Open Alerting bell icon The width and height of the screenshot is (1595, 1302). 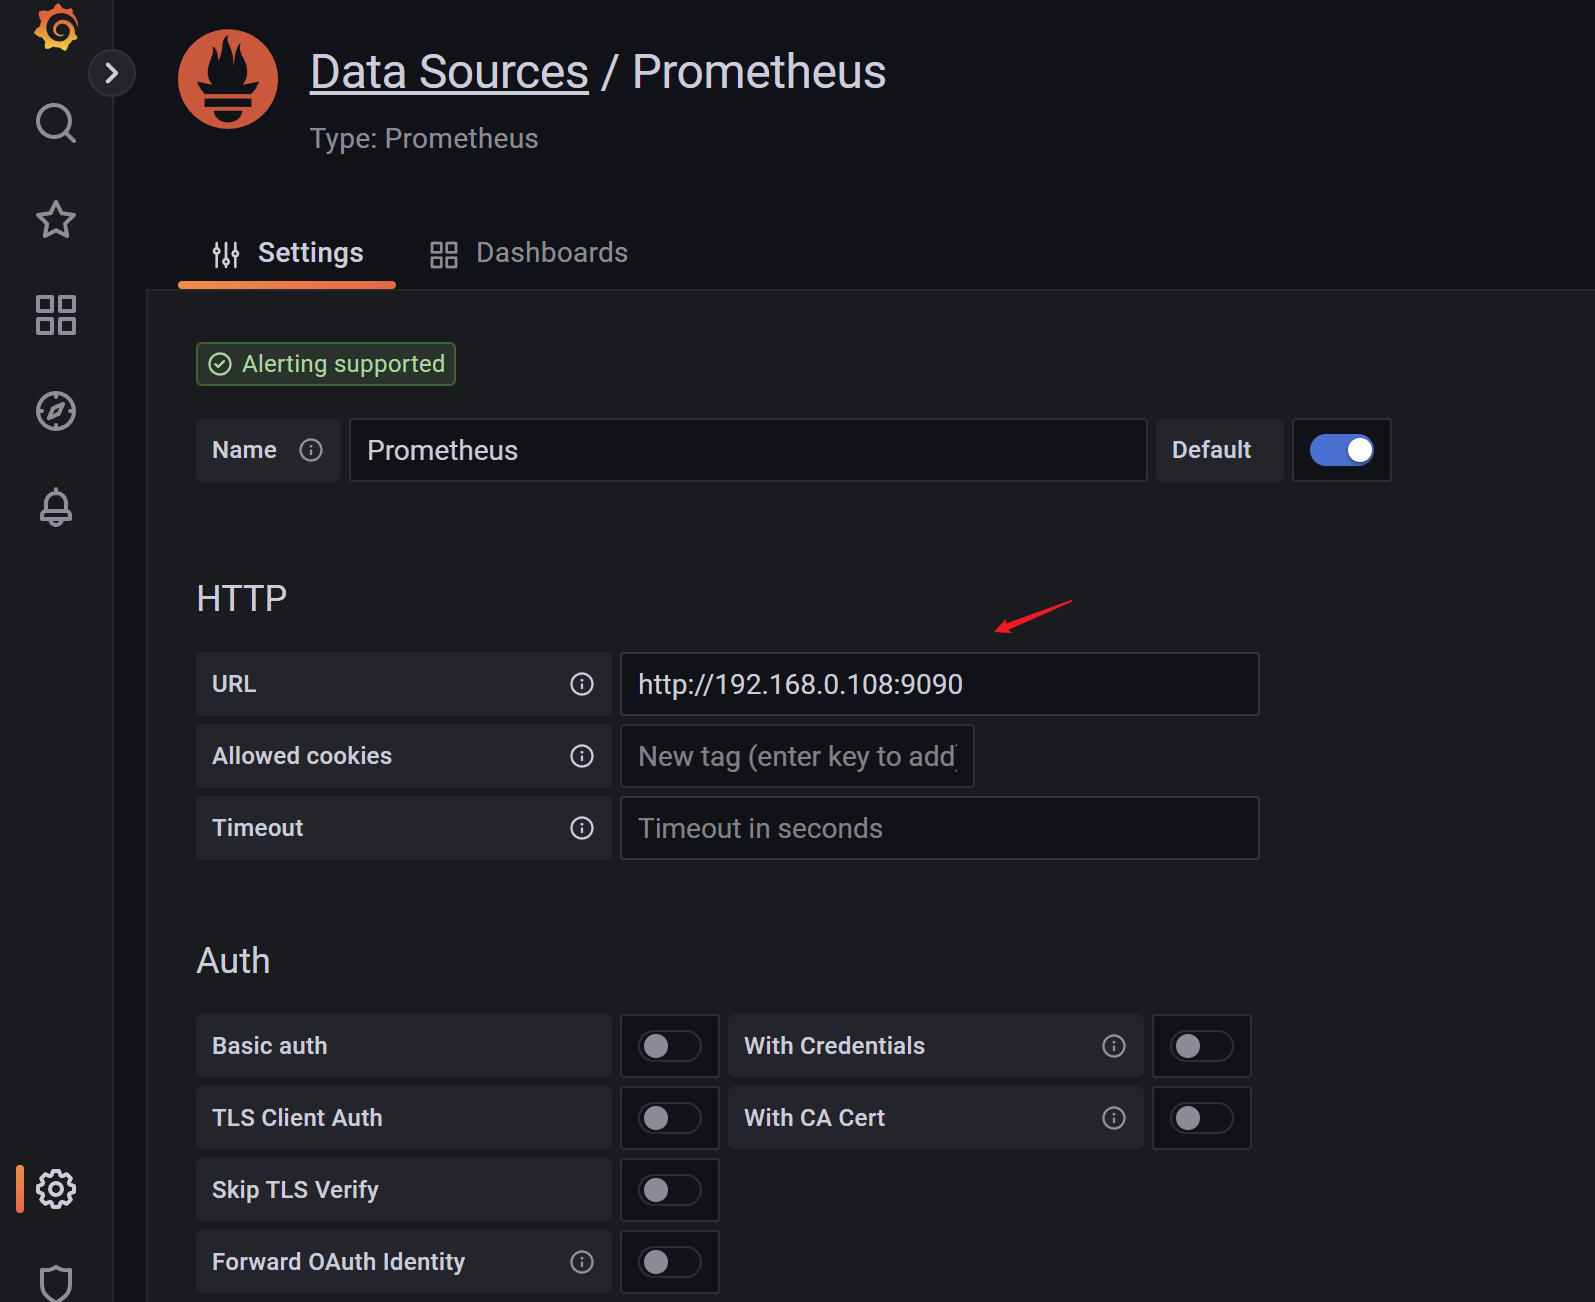pyautogui.click(x=56, y=507)
